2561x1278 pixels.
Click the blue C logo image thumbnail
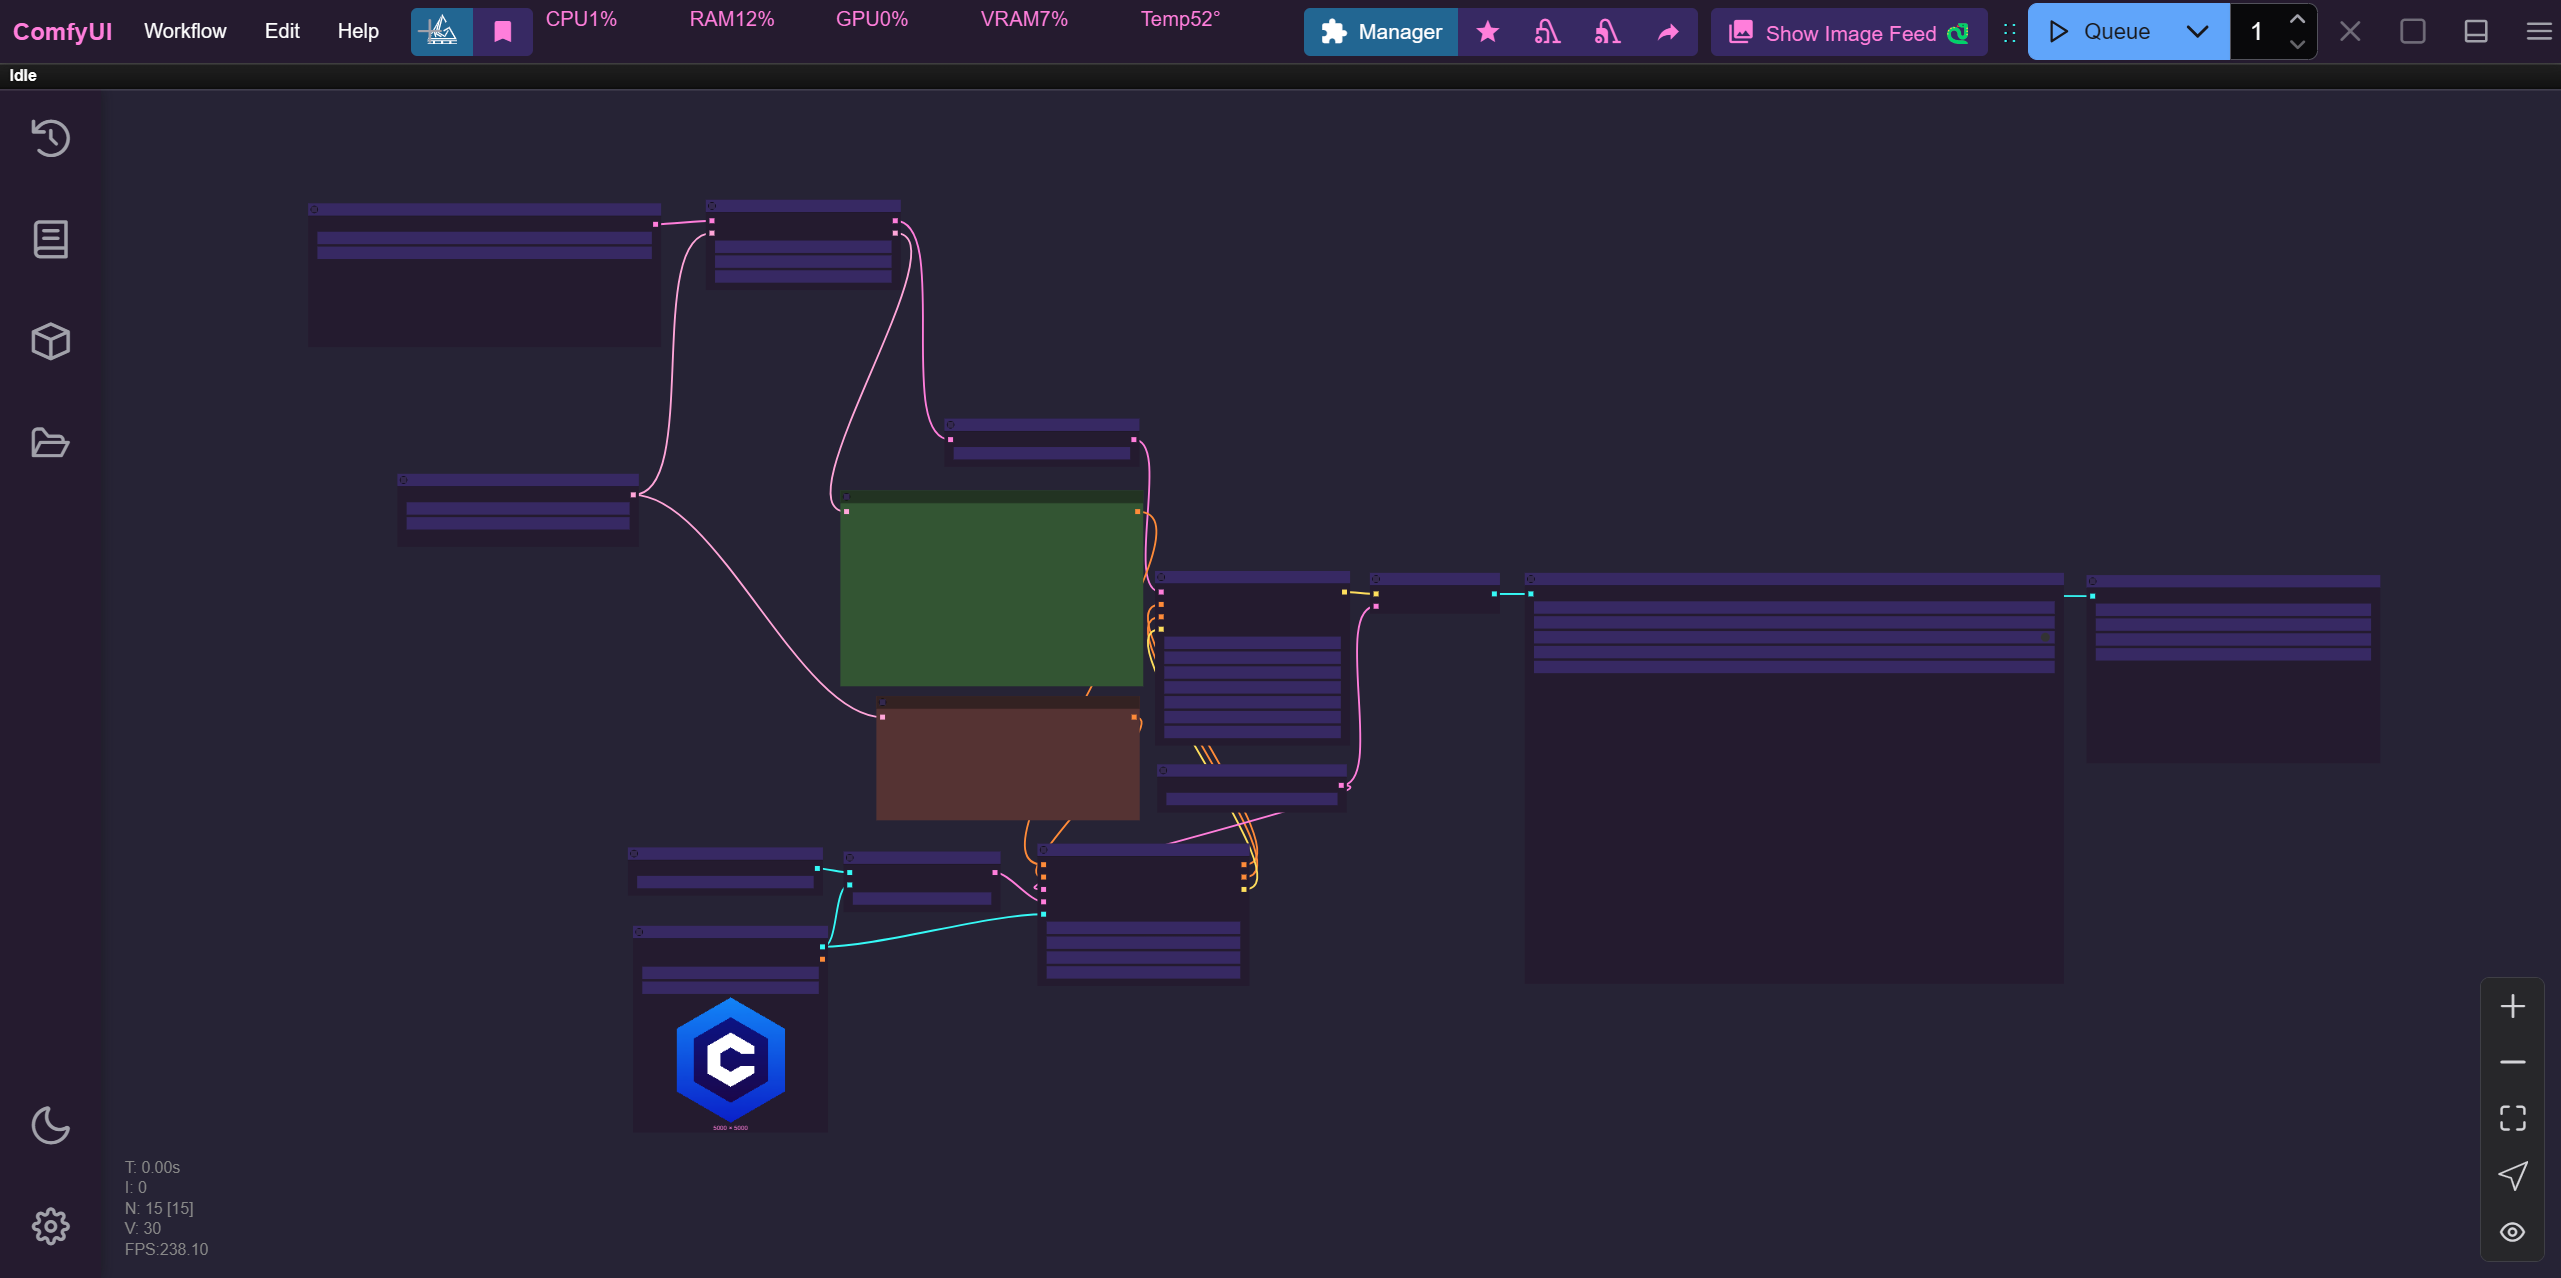click(x=730, y=1060)
